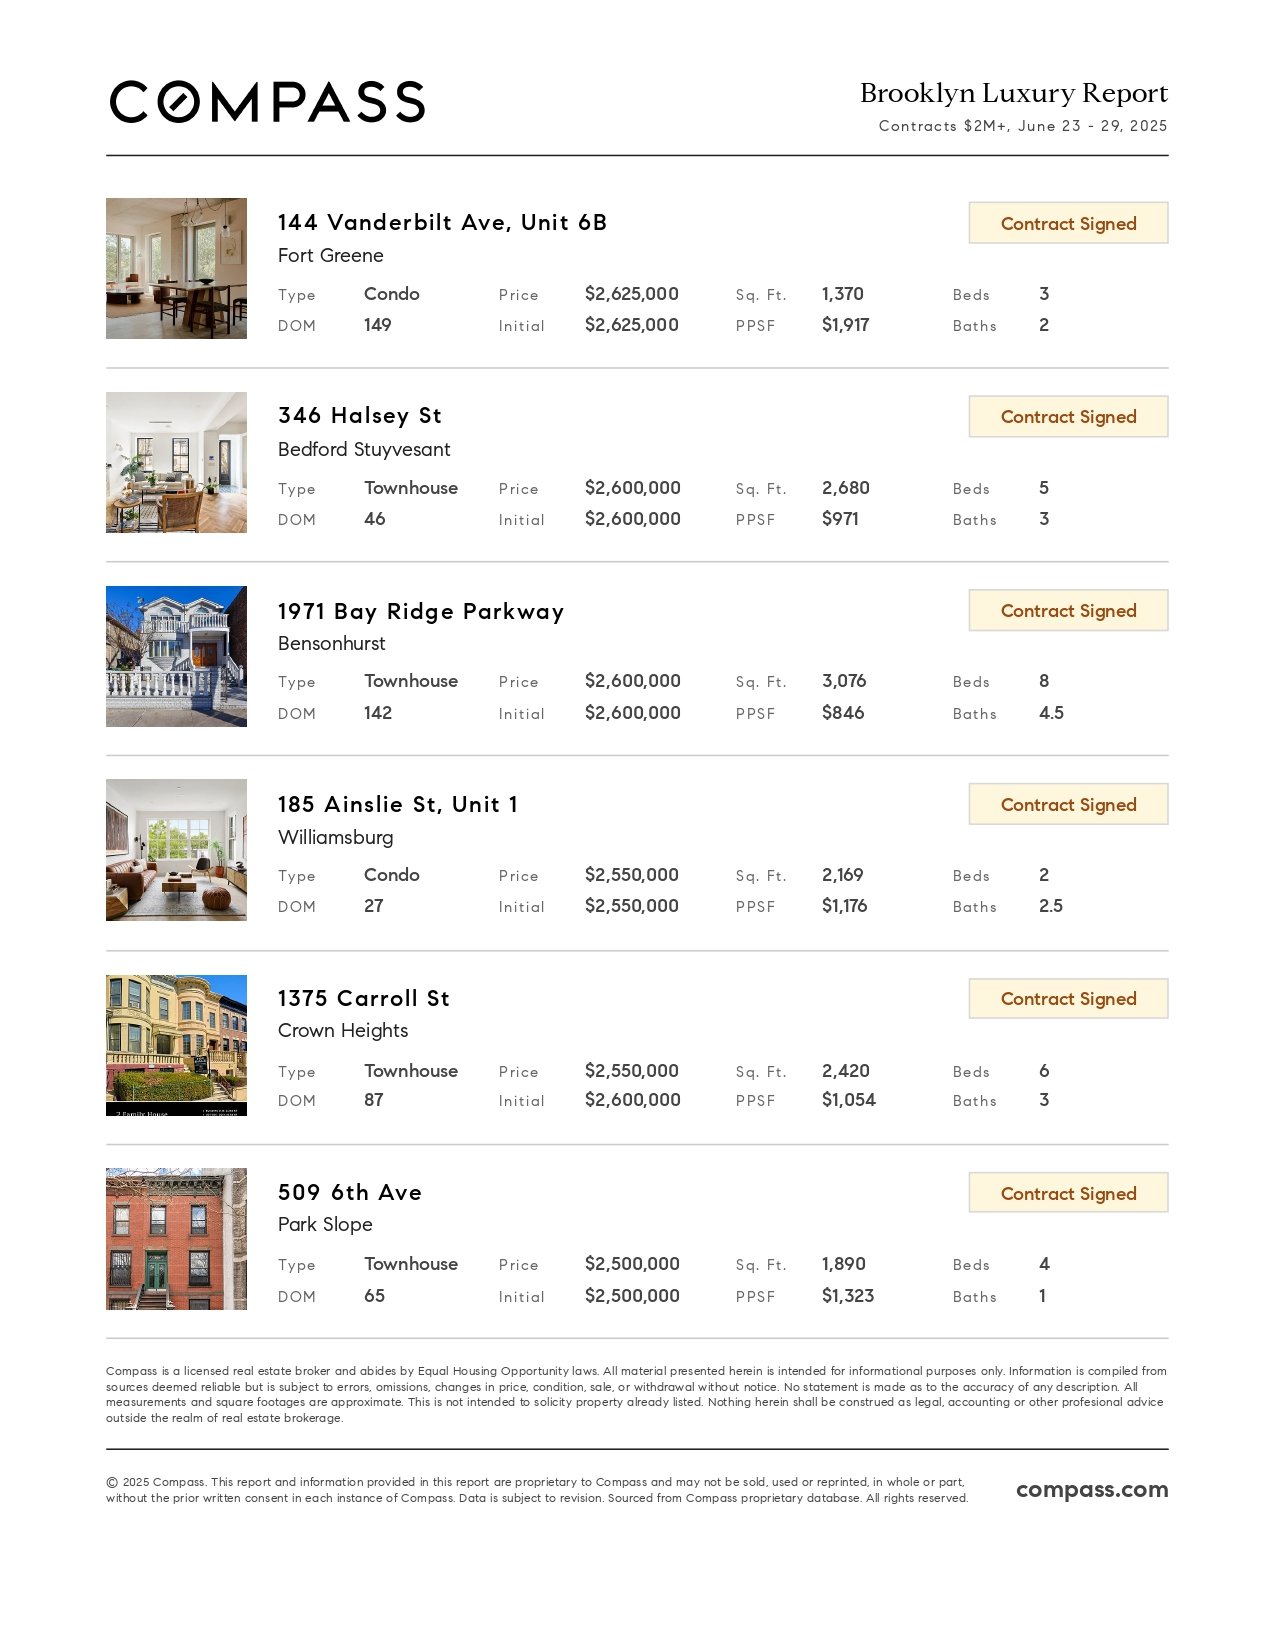
Task: Click Contract Signed badge for 509 6th Ave
Action: click(x=1068, y=1193)
